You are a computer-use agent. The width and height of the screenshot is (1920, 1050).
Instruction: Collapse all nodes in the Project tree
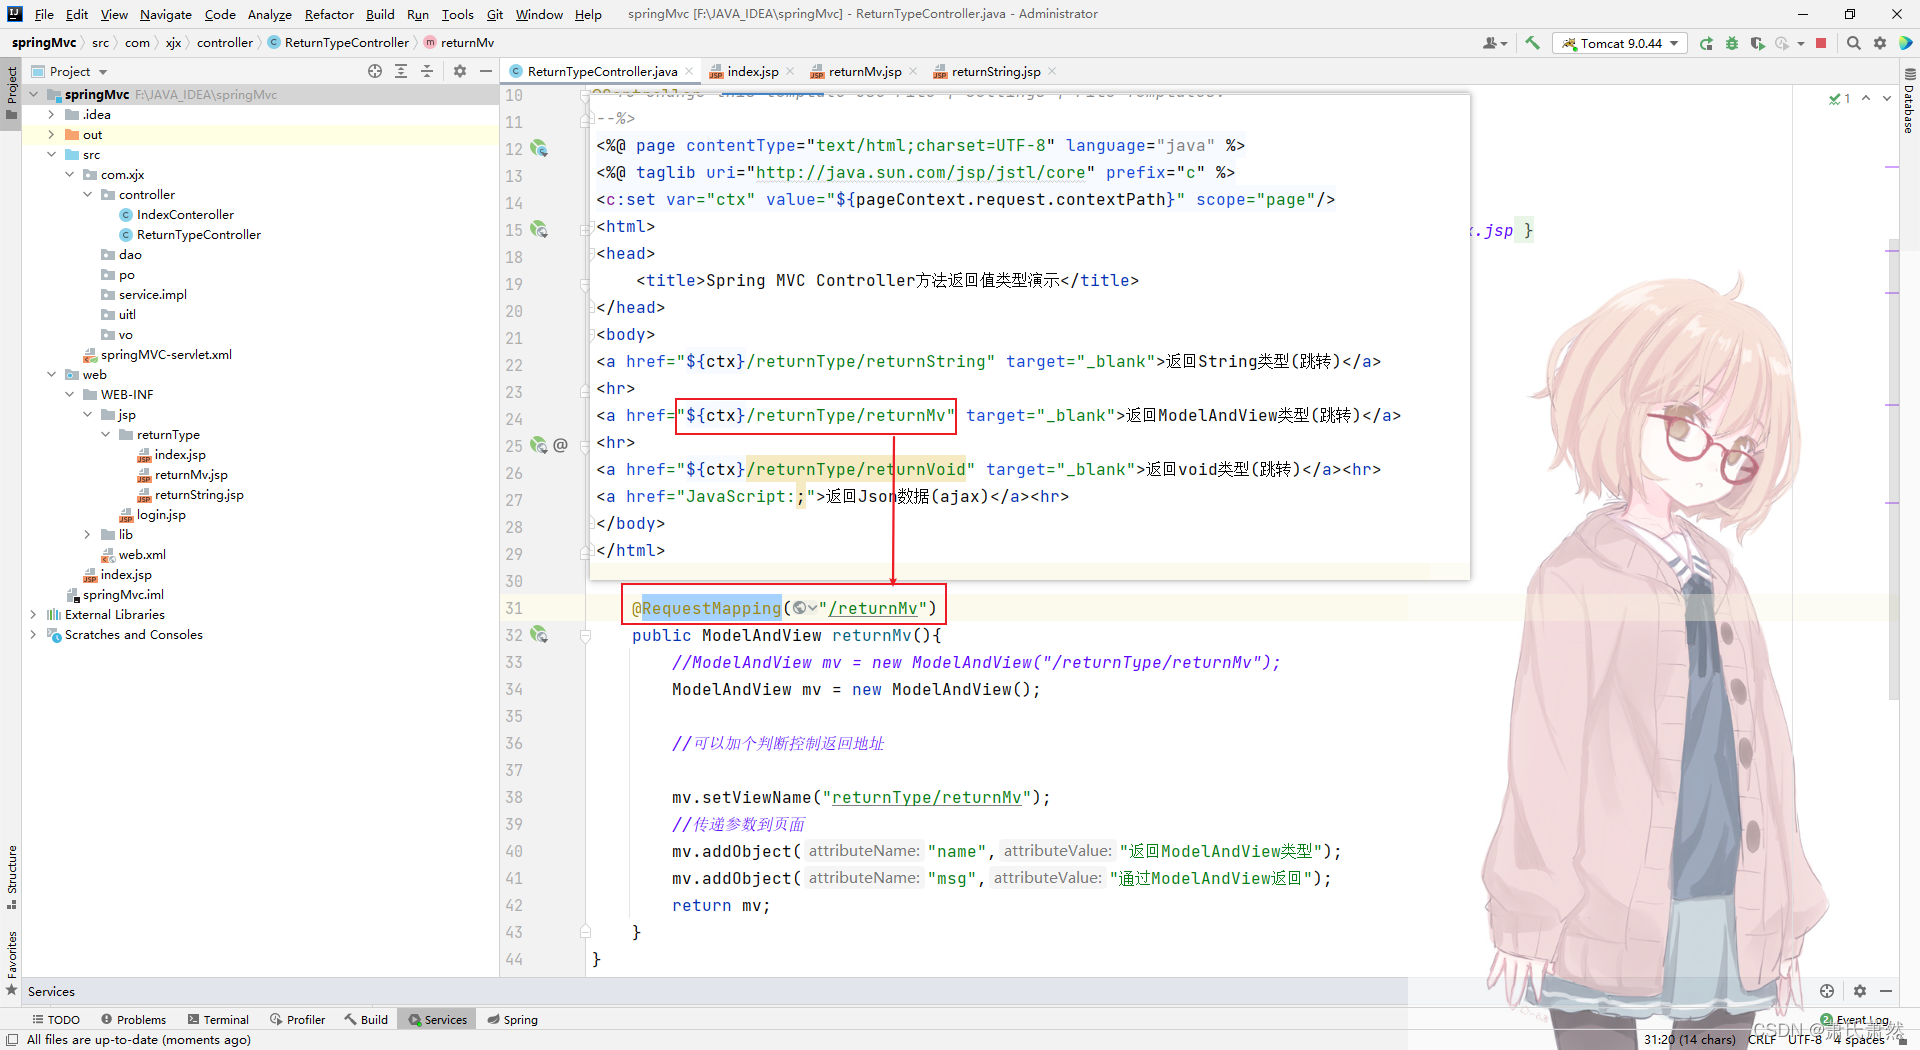tap(427, 71)
